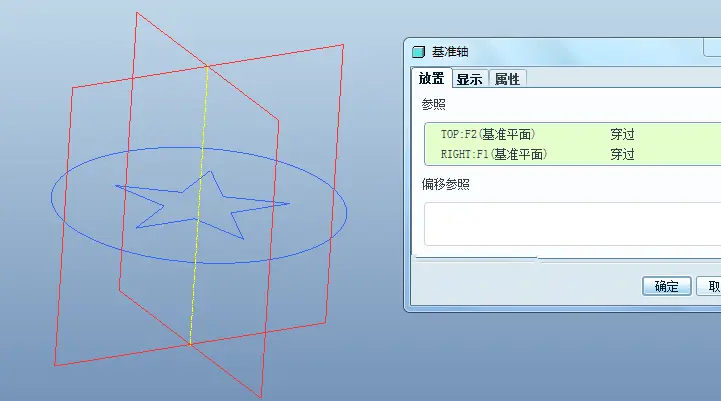Confirm with the 确定 button
Viewport: 721px width, 401px height.
(x=667, y=286)
